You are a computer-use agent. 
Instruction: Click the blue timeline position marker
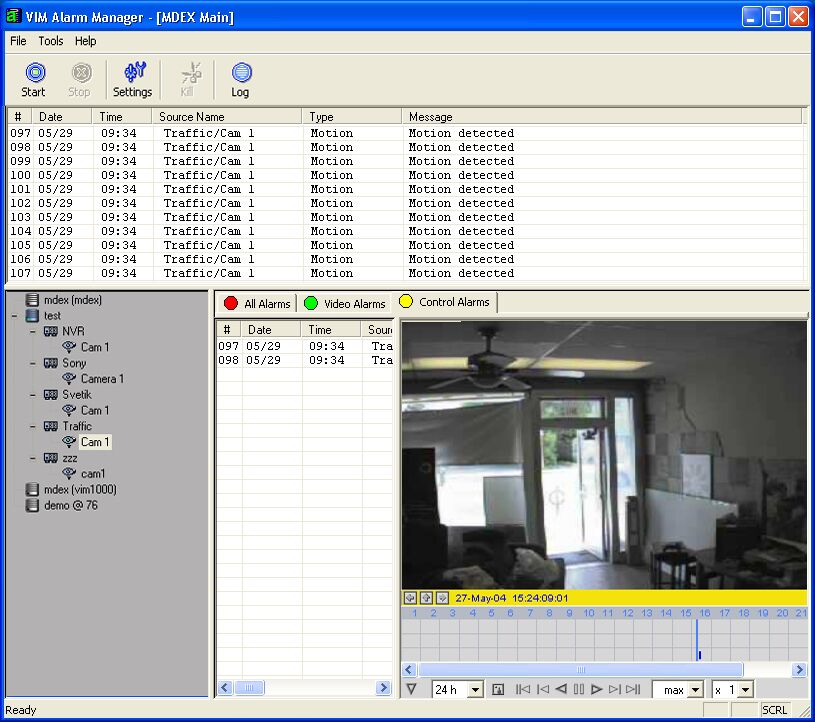coord(698,639)
